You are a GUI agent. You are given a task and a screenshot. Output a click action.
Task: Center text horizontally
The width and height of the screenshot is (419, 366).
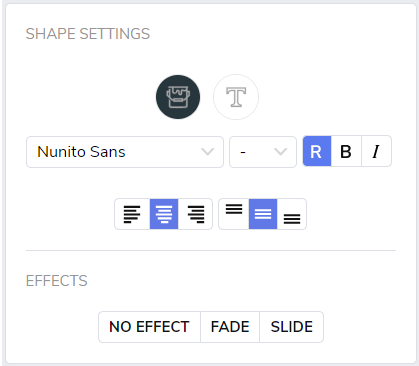point(164,214)
